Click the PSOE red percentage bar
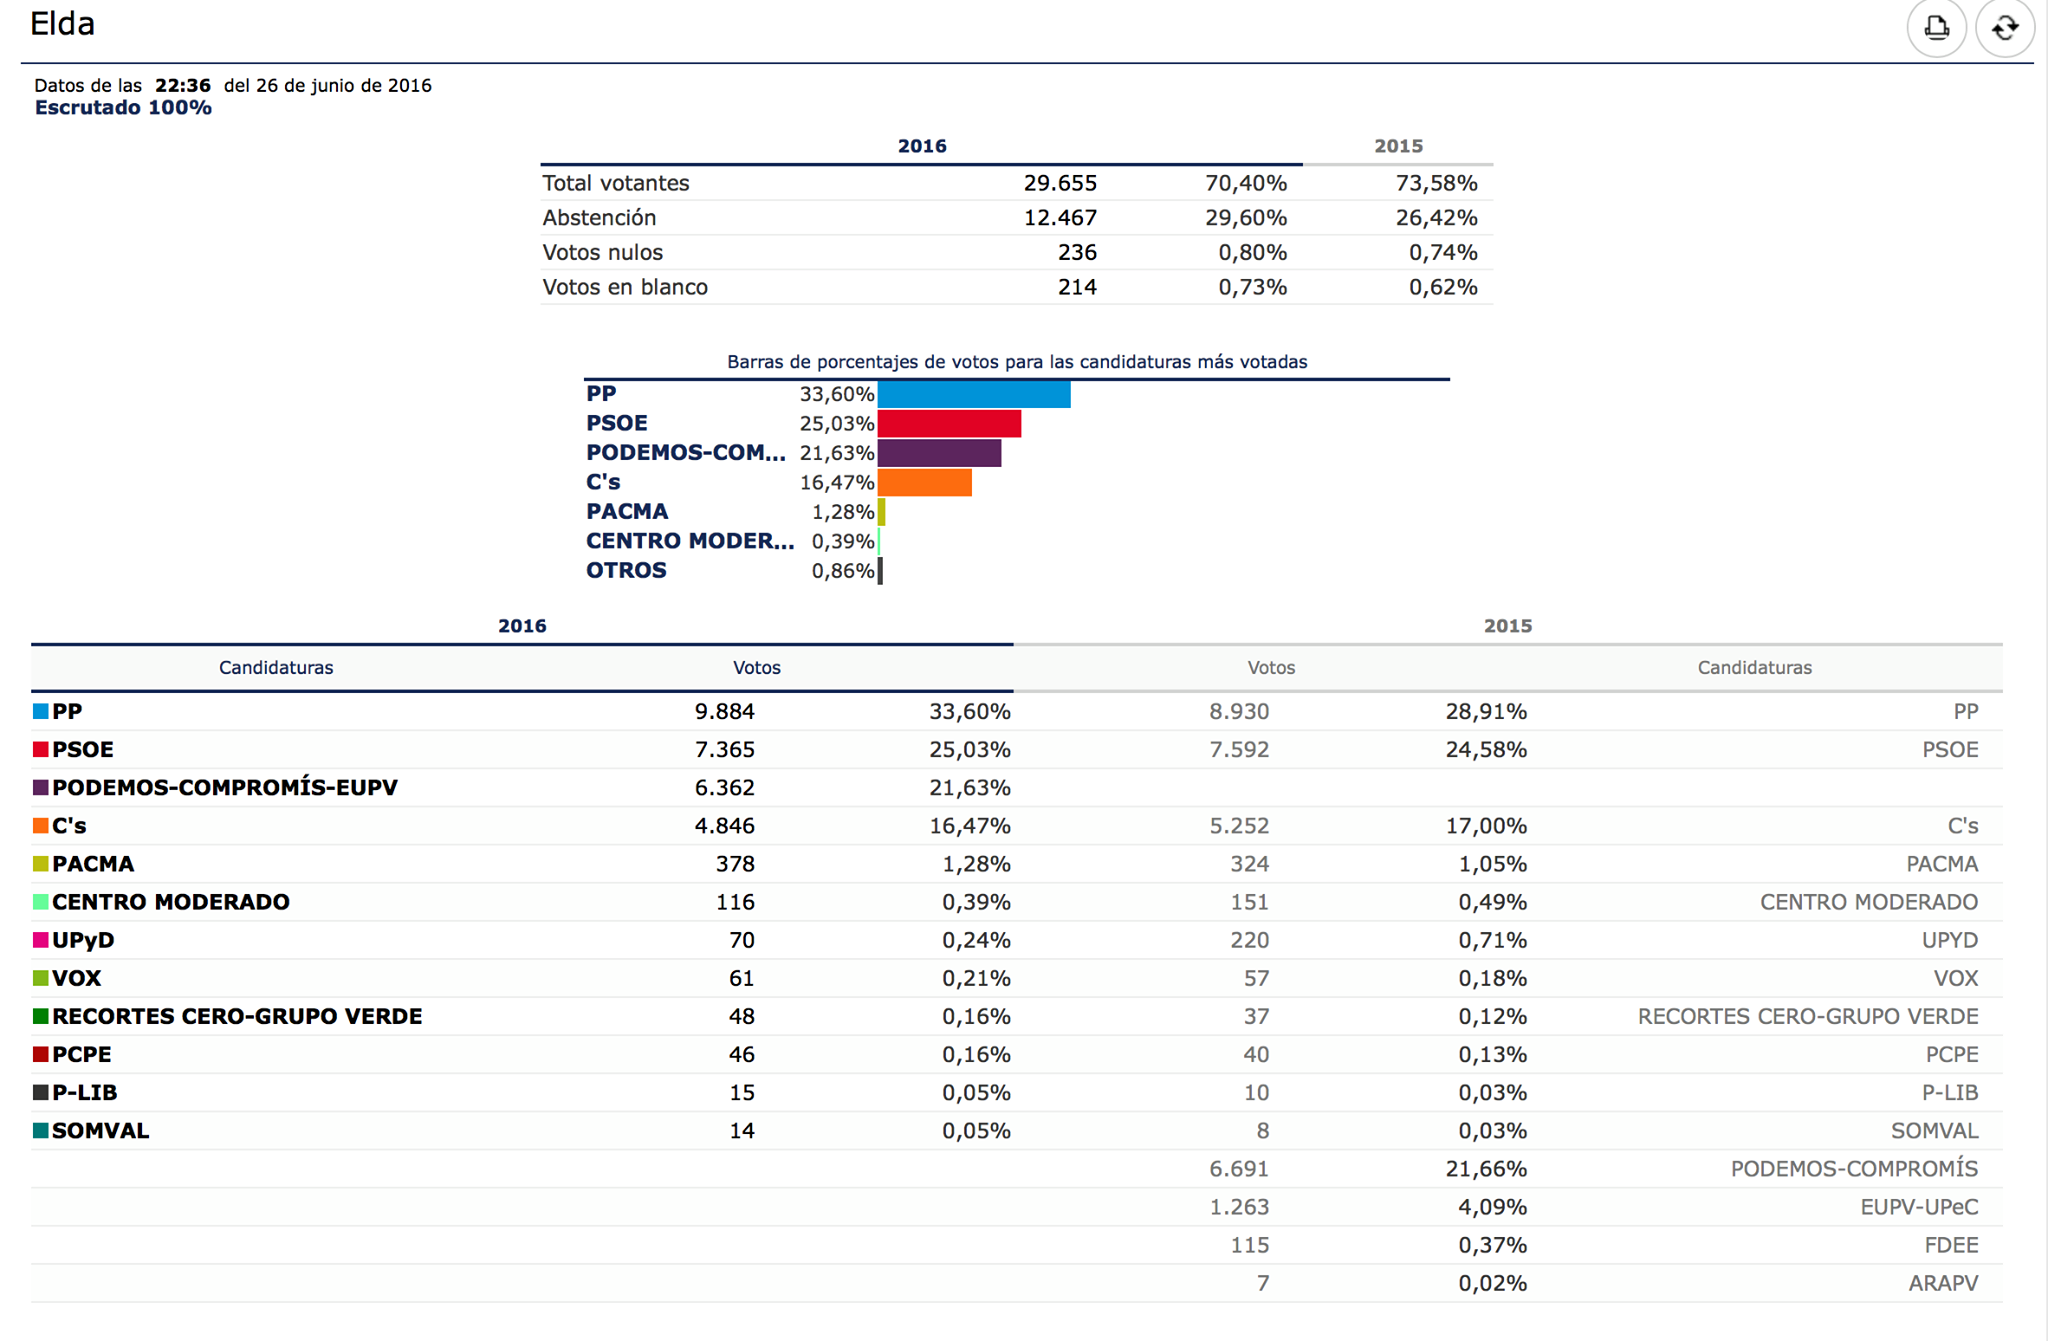Image resolution: width=2048 pixels, height=1341 pixels. click(949, 424)
